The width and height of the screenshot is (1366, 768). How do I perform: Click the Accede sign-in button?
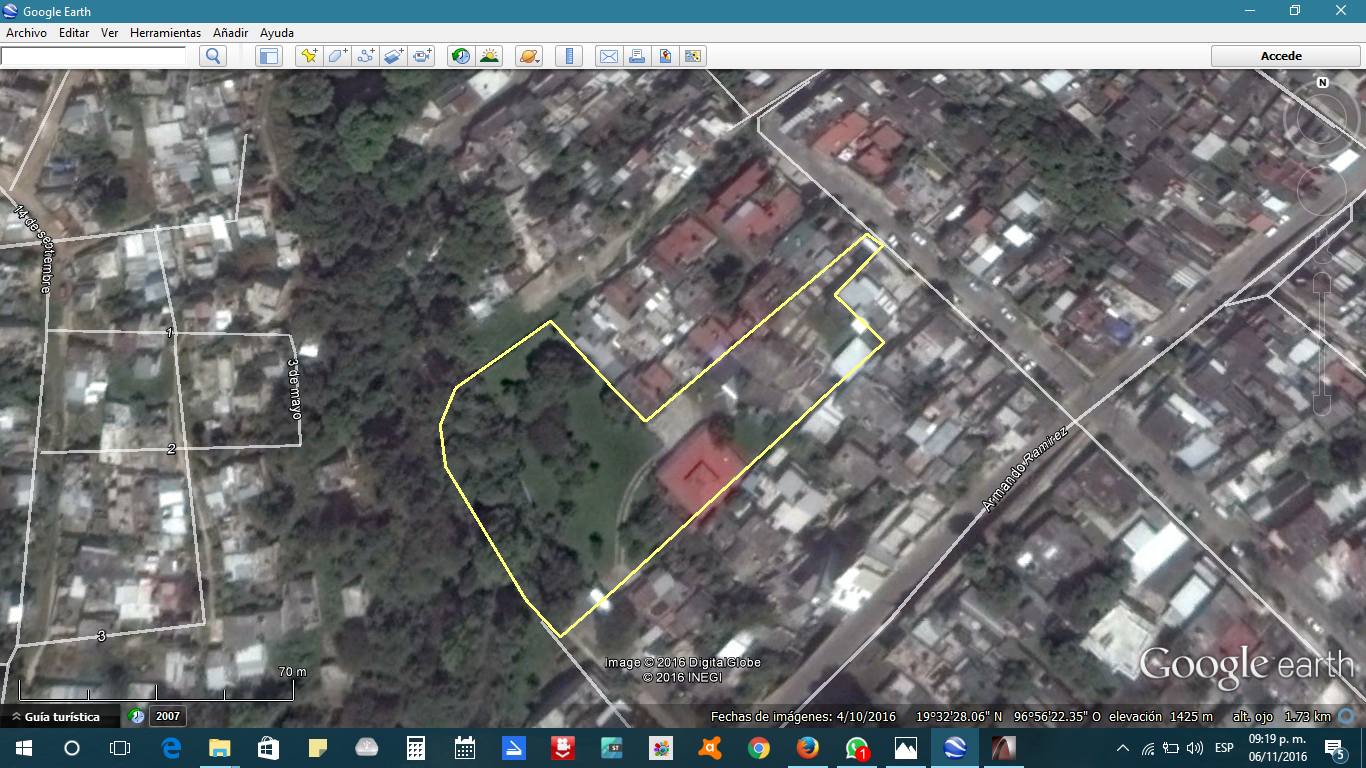tap(1284, 55)
